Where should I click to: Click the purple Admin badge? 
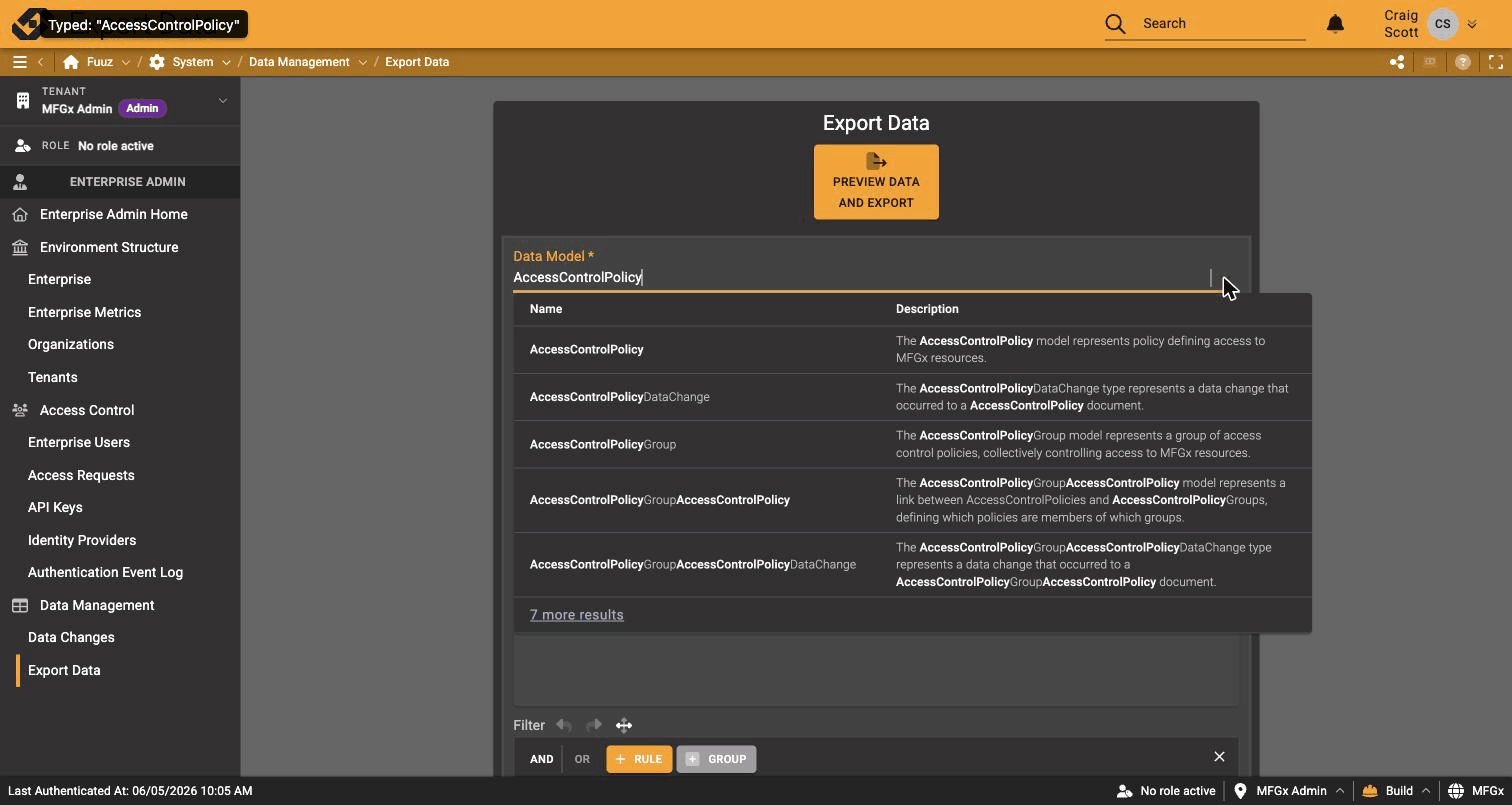coord(142,108)
